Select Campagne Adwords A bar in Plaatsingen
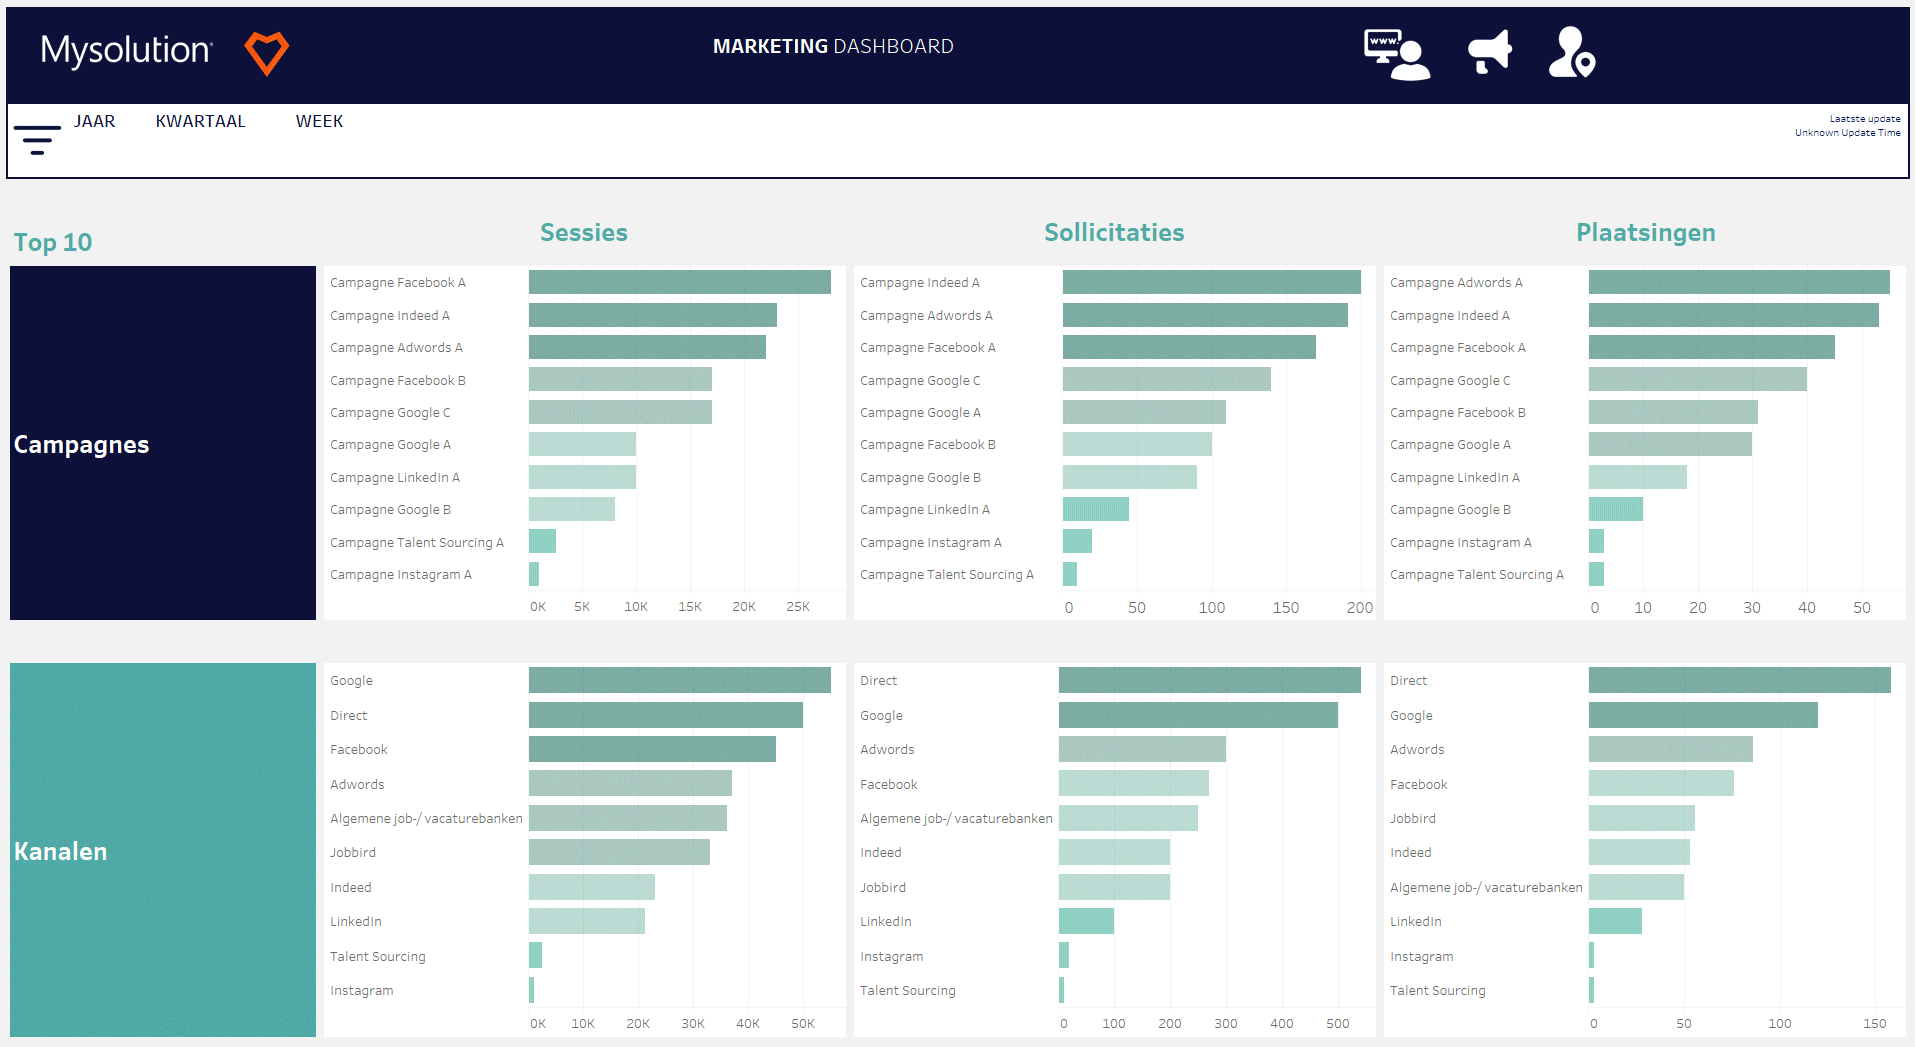This screenshot has width=1915, height=1047. coord(1738,283)
